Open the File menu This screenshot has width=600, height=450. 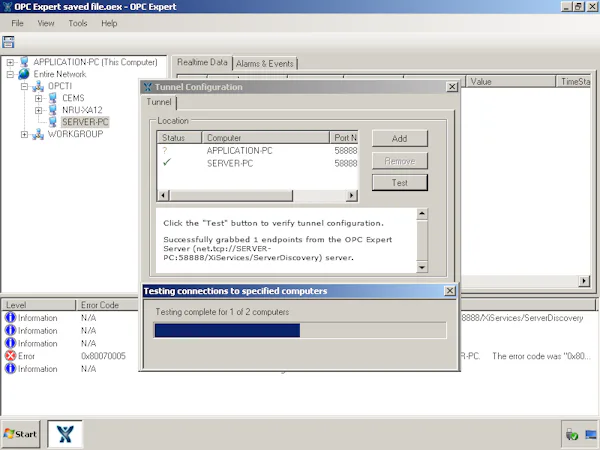click(x=17, y=23)
